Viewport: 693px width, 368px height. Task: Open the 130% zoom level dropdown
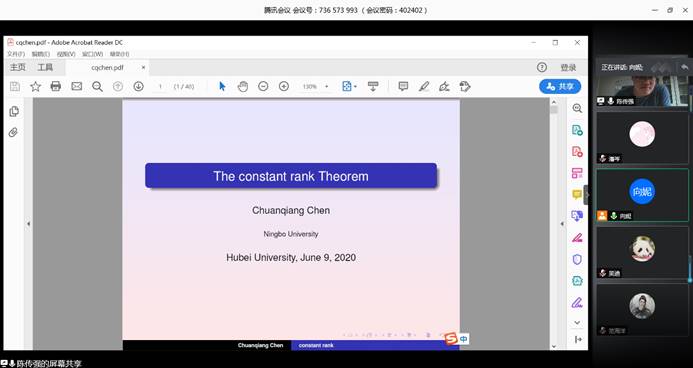point(315,87)
